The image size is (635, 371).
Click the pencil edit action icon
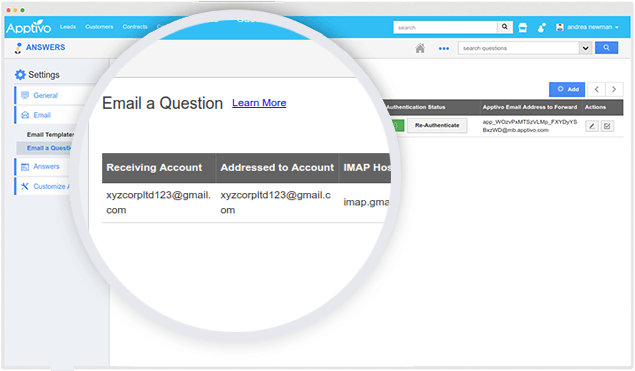point(592,126)
